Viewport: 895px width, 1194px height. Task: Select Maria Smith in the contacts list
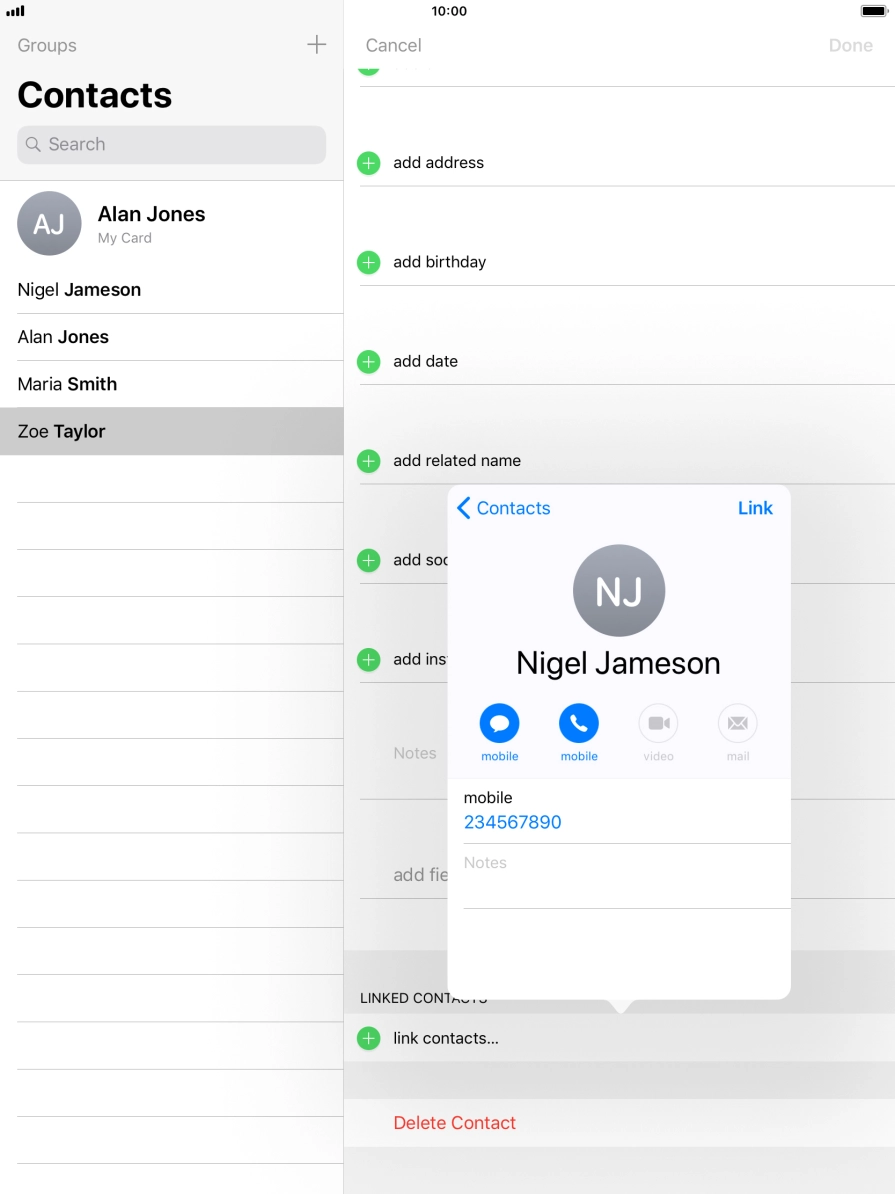point(67,384)
